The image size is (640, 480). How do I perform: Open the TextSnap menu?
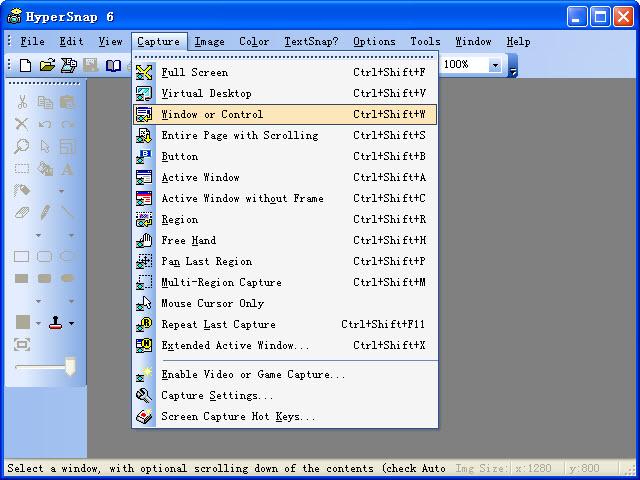click(x=311, y=41)
